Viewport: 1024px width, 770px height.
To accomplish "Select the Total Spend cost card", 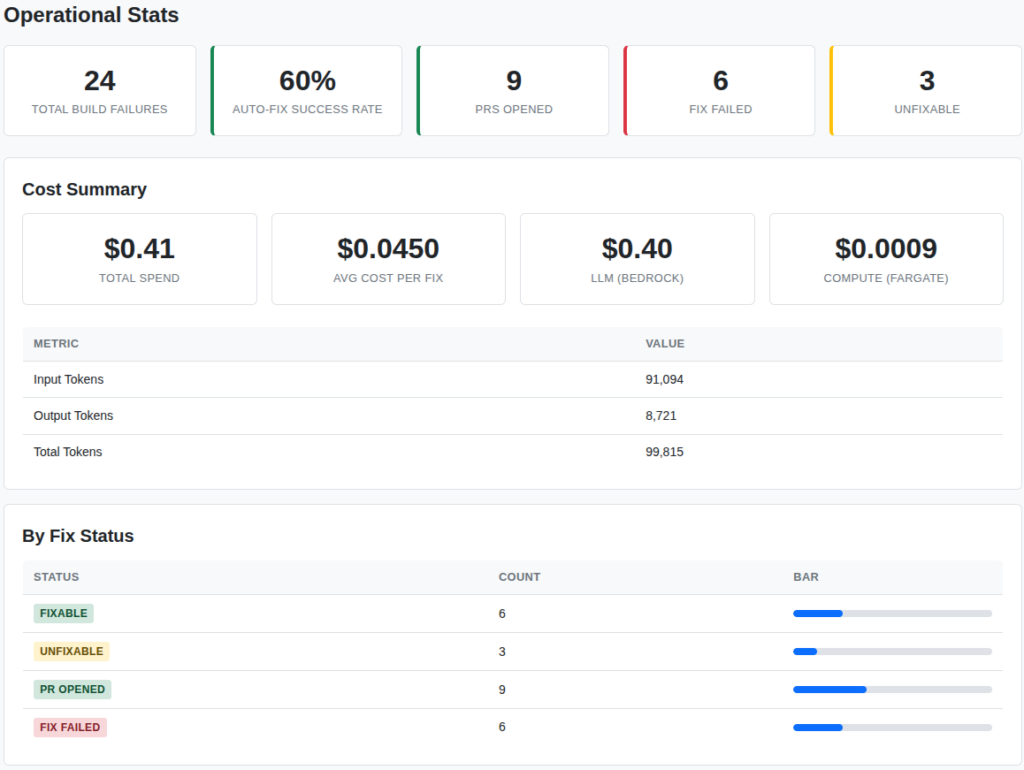I will tap(139, 259).
